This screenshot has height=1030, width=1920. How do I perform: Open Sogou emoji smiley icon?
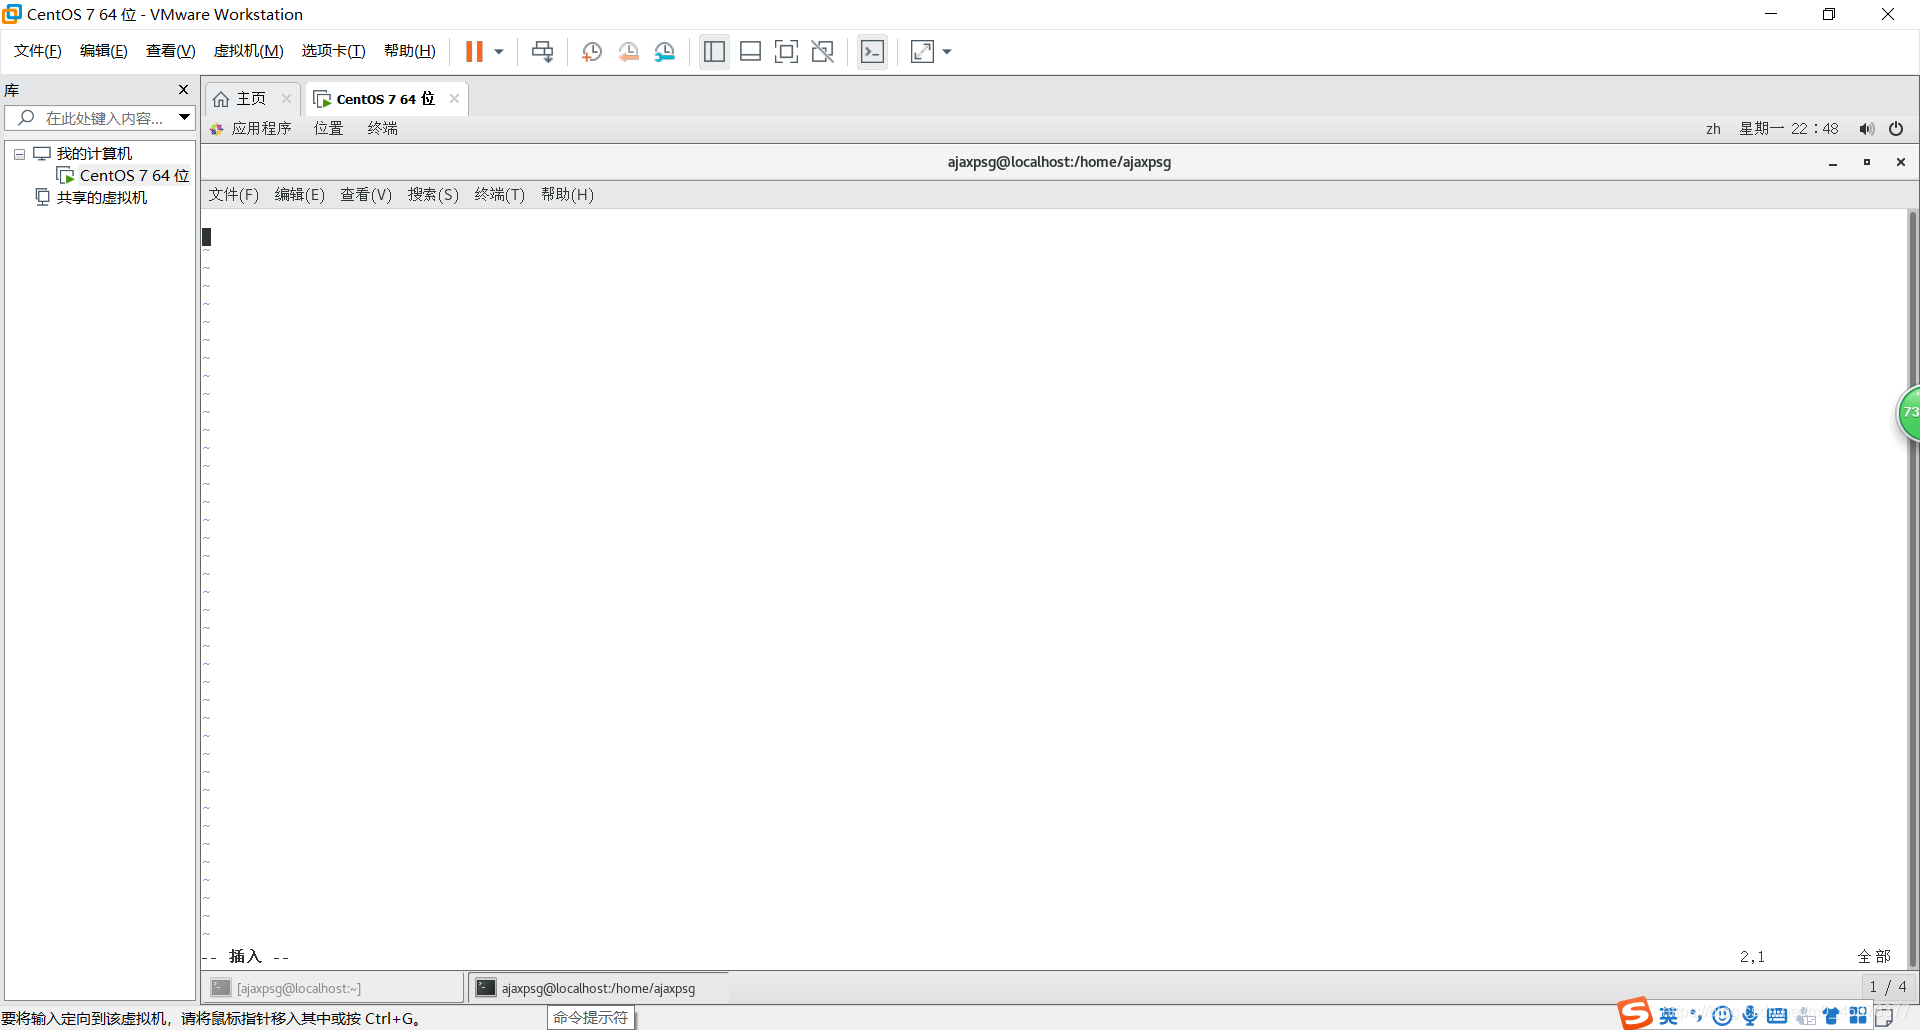[x=1722, y=1016]
